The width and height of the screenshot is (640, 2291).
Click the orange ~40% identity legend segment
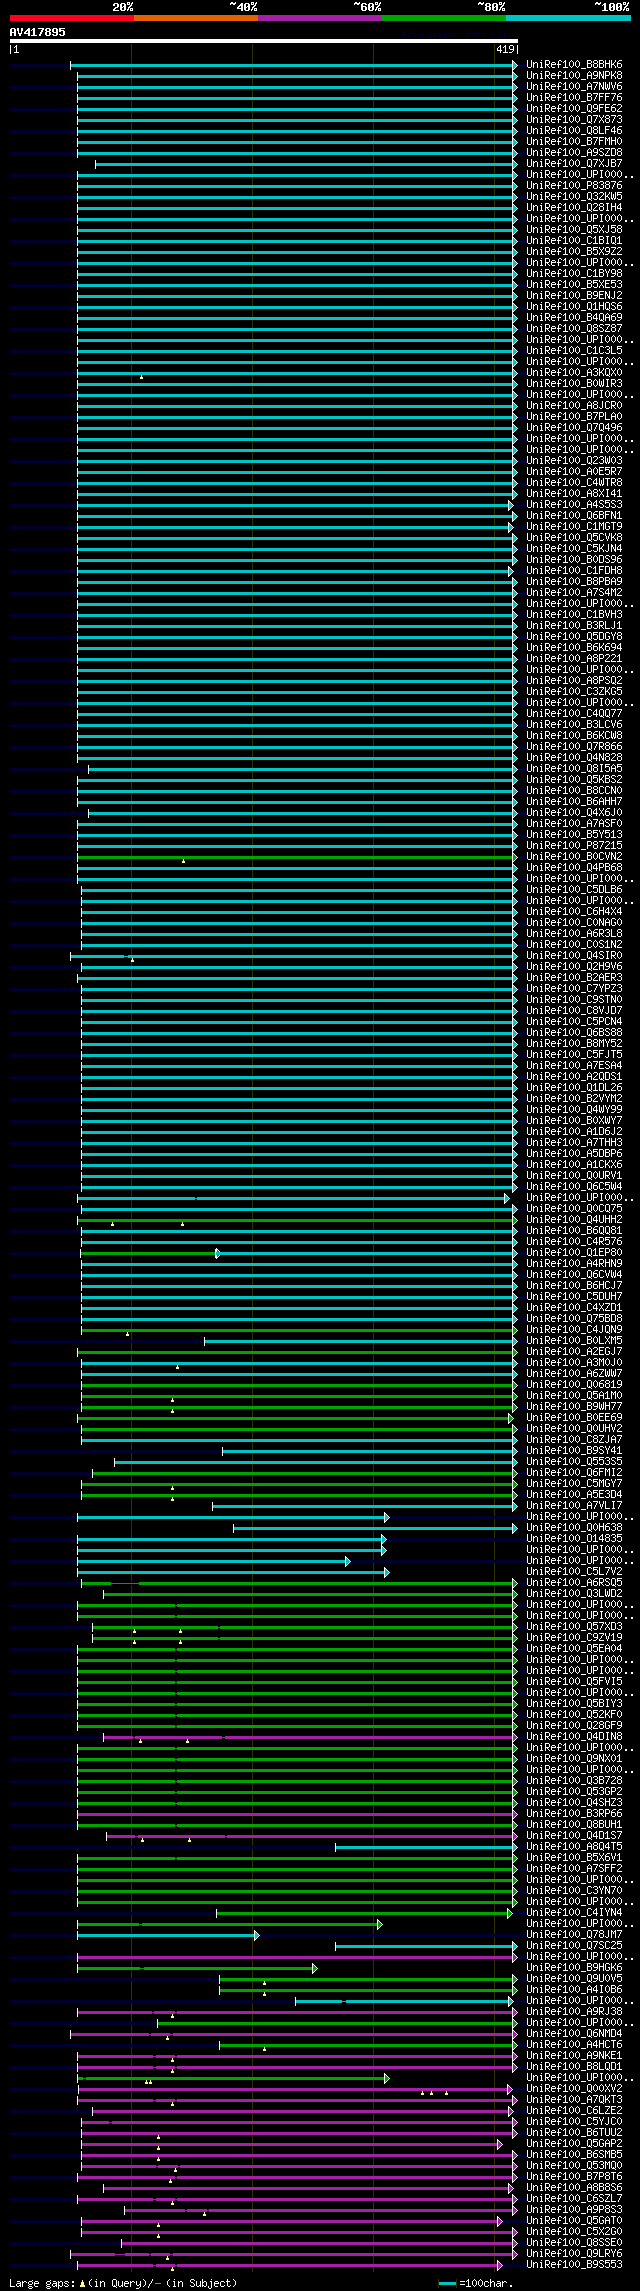pos(196,18)
